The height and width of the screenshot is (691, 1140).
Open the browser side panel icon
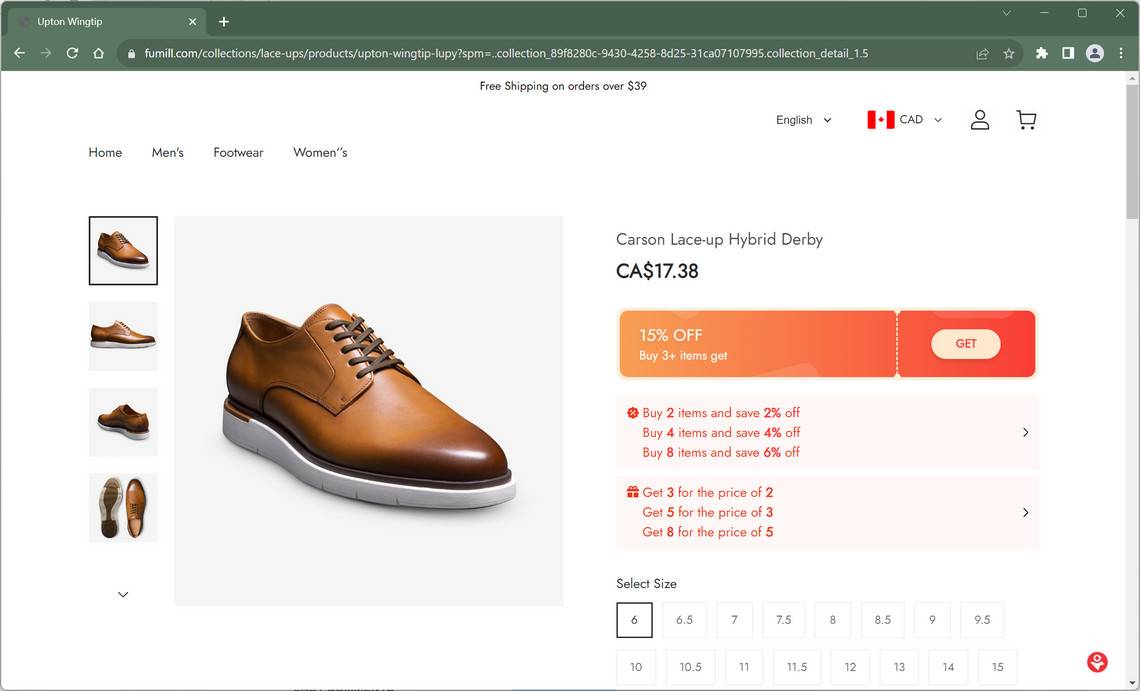[x=1068, y=53]
